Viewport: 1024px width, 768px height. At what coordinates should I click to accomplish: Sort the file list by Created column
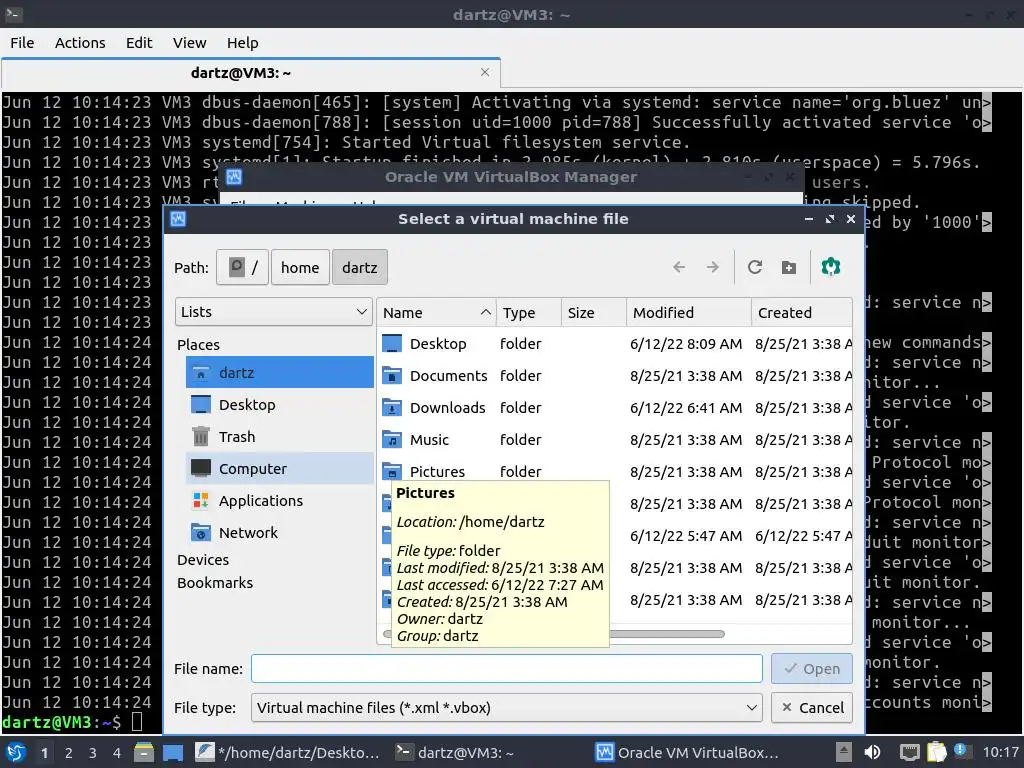point(802,313)
